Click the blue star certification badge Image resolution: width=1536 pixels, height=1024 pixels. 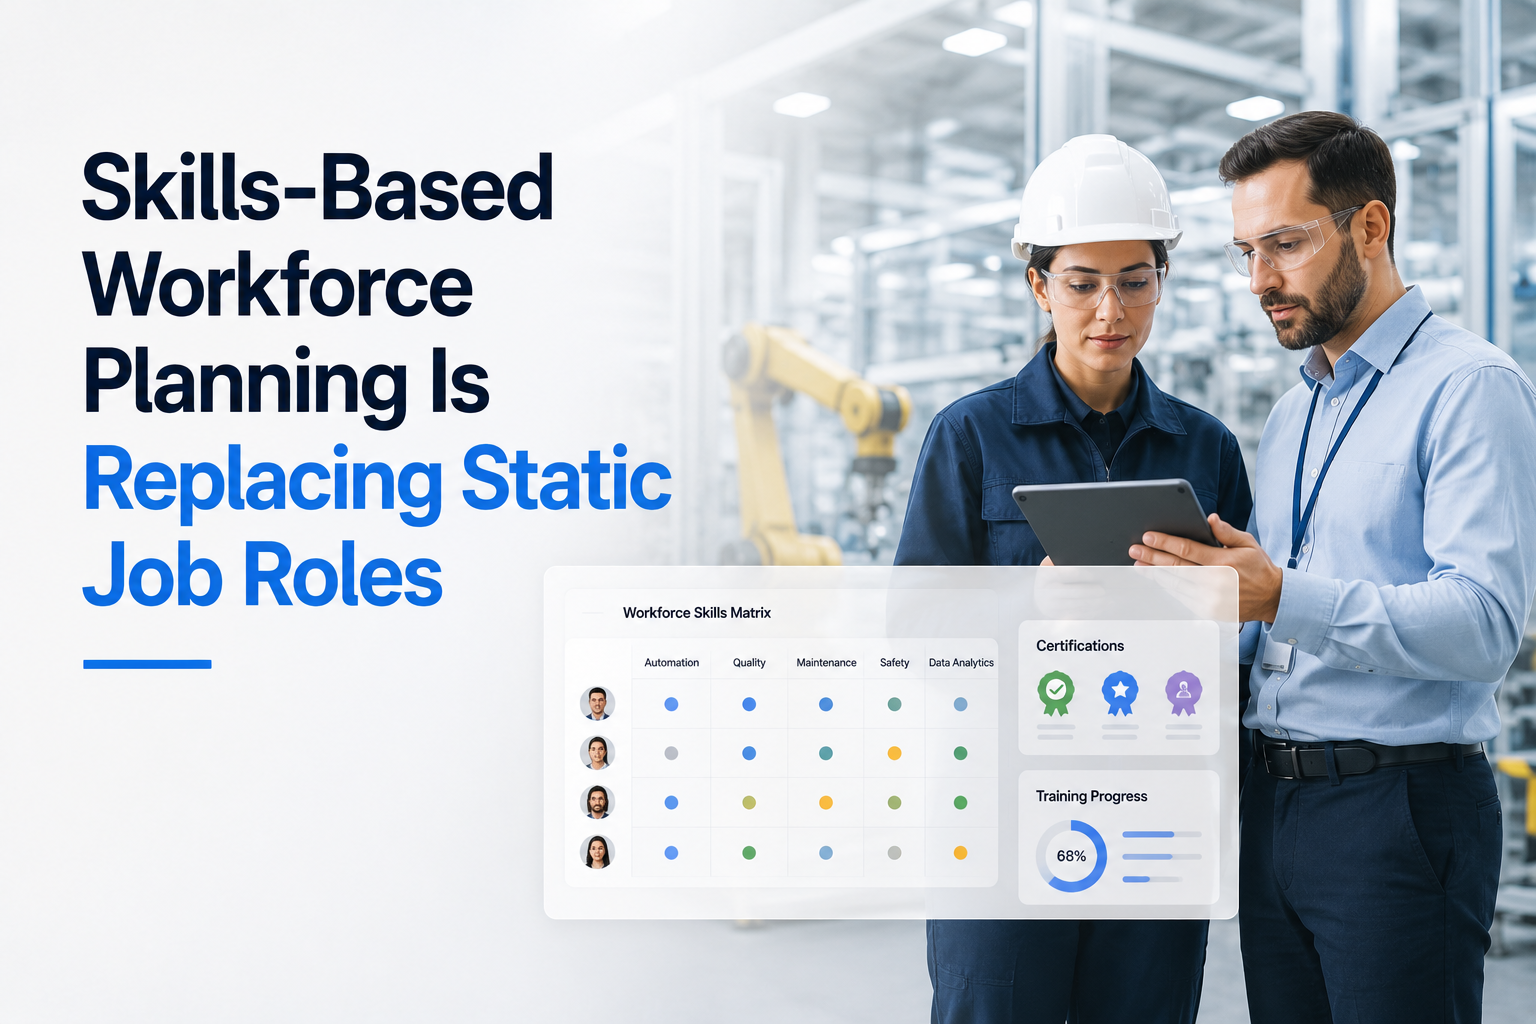pos(1120,693)
